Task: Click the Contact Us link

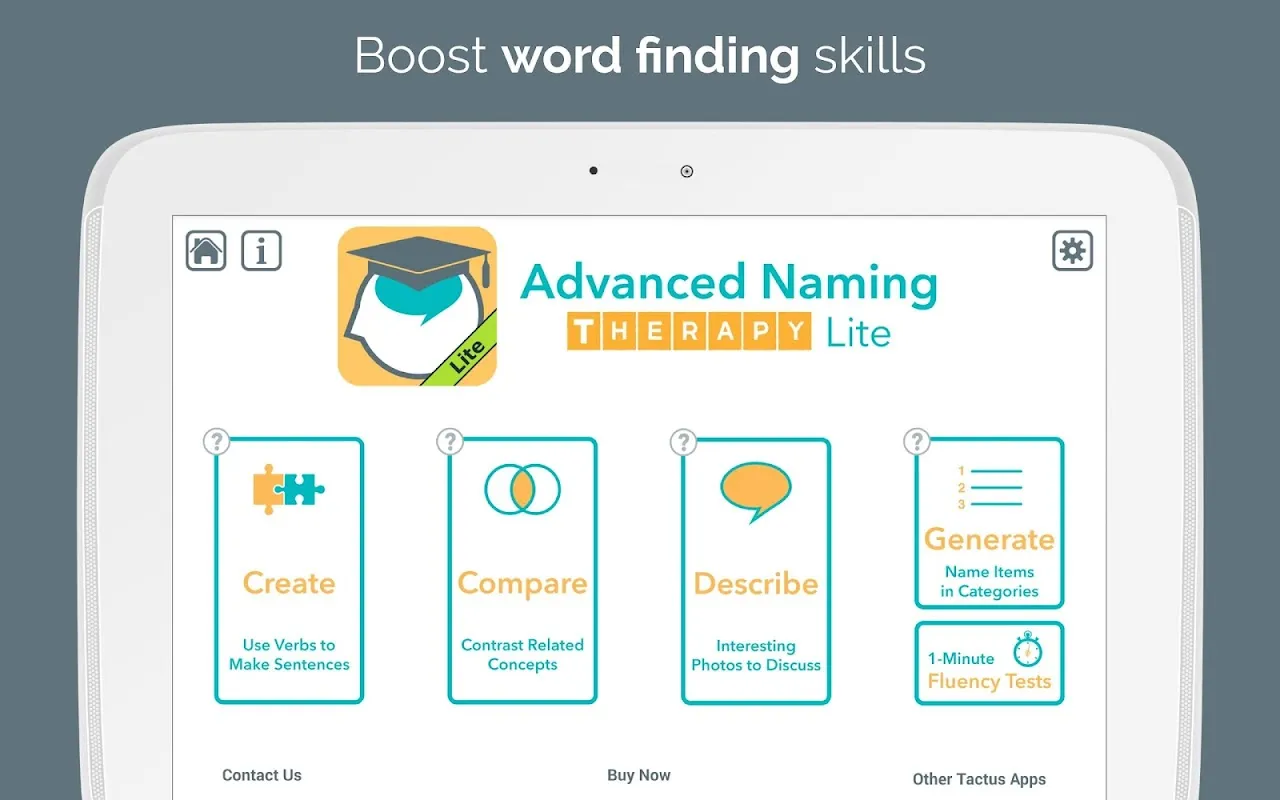Action: (x=262, y=775)
